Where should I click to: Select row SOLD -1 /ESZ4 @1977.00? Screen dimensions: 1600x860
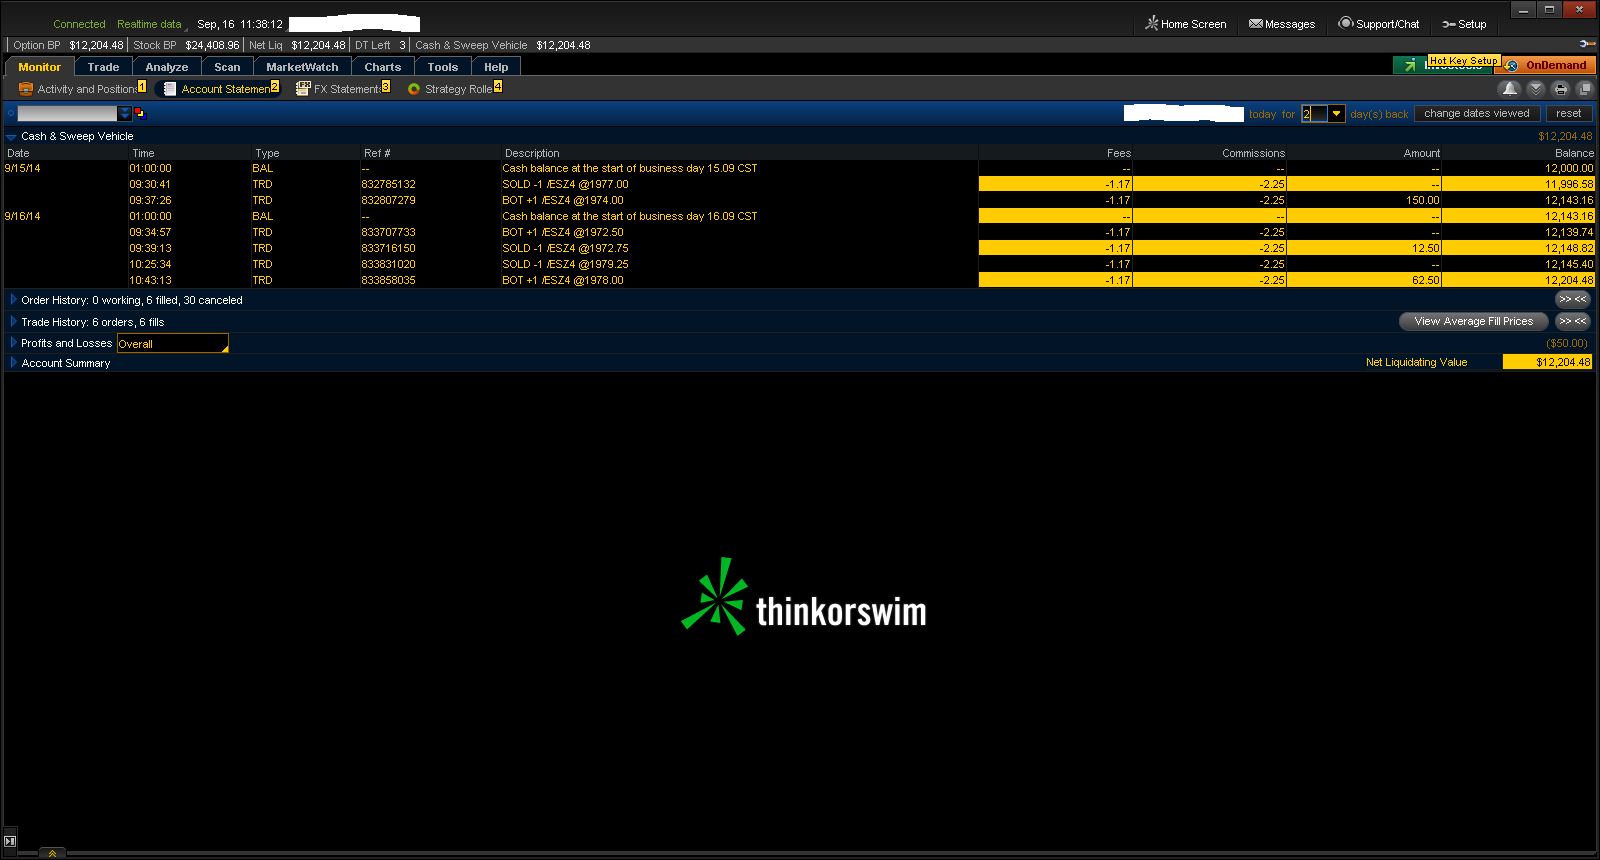(799, 184)
